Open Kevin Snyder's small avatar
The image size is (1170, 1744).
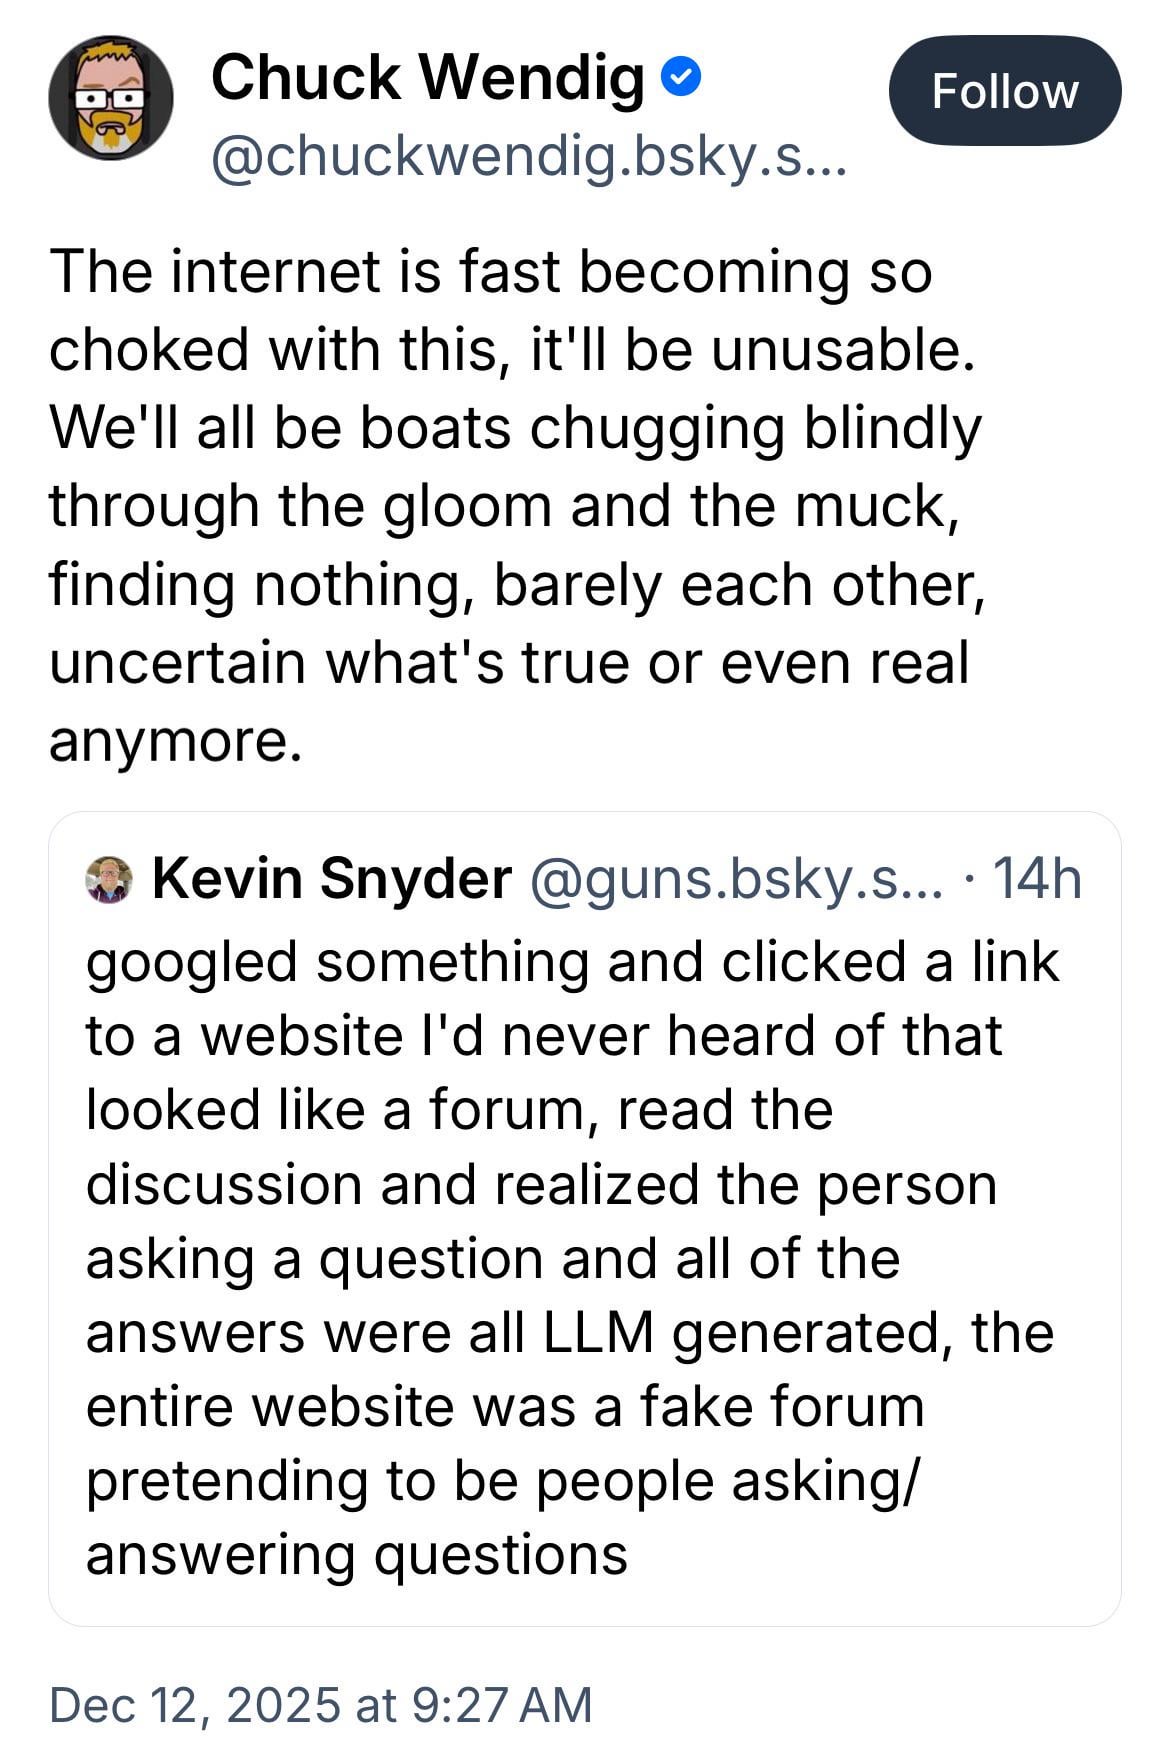tap(109, 879)
